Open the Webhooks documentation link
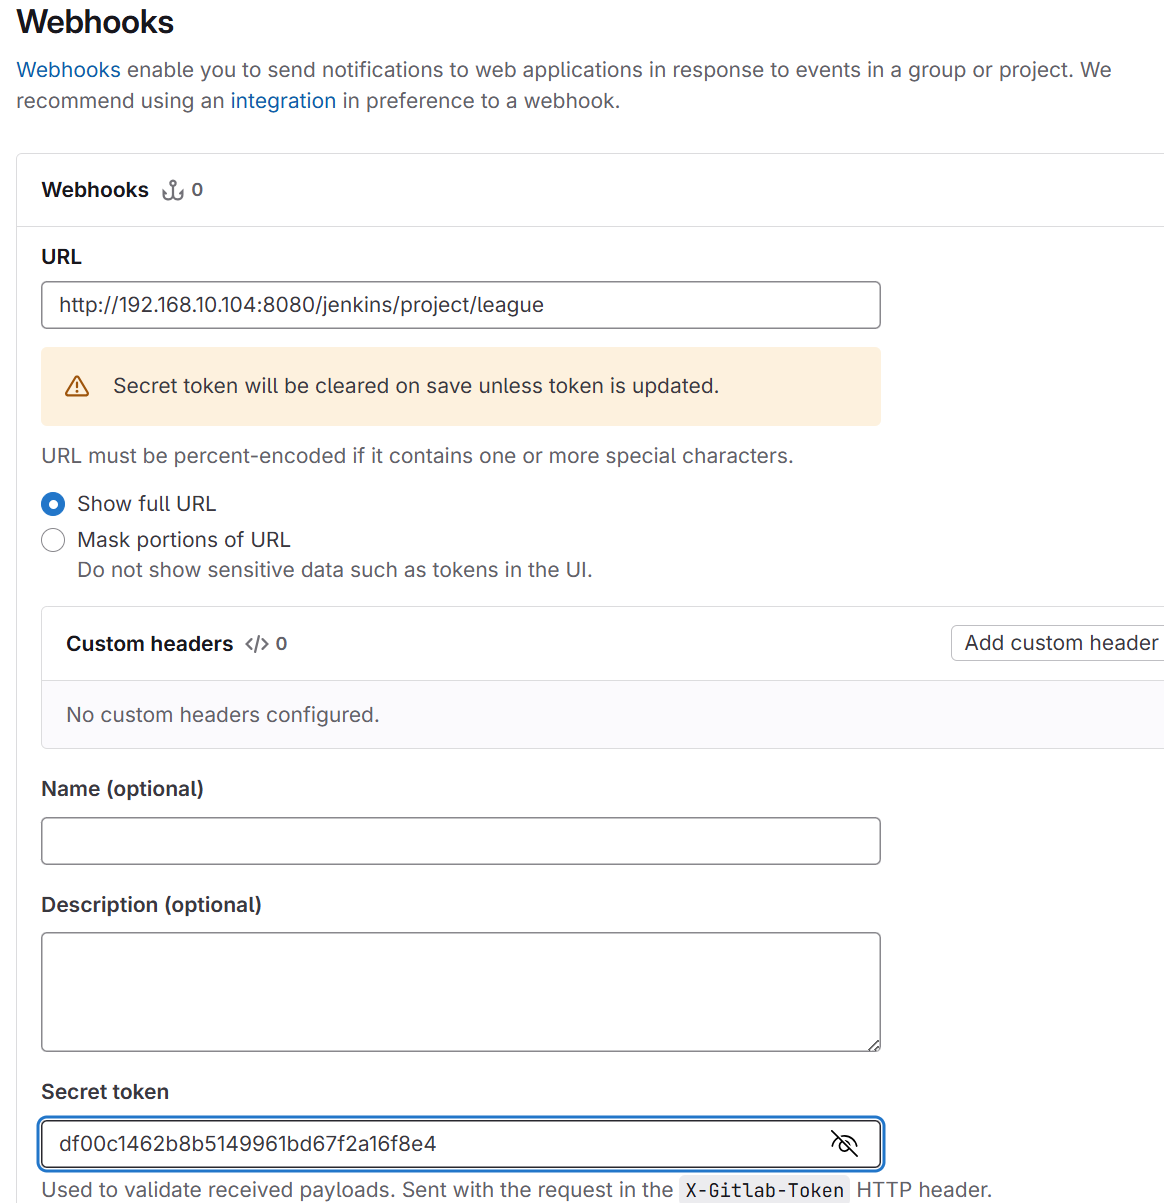Screen dimensions: 1164x1203 tap(68, 70)
